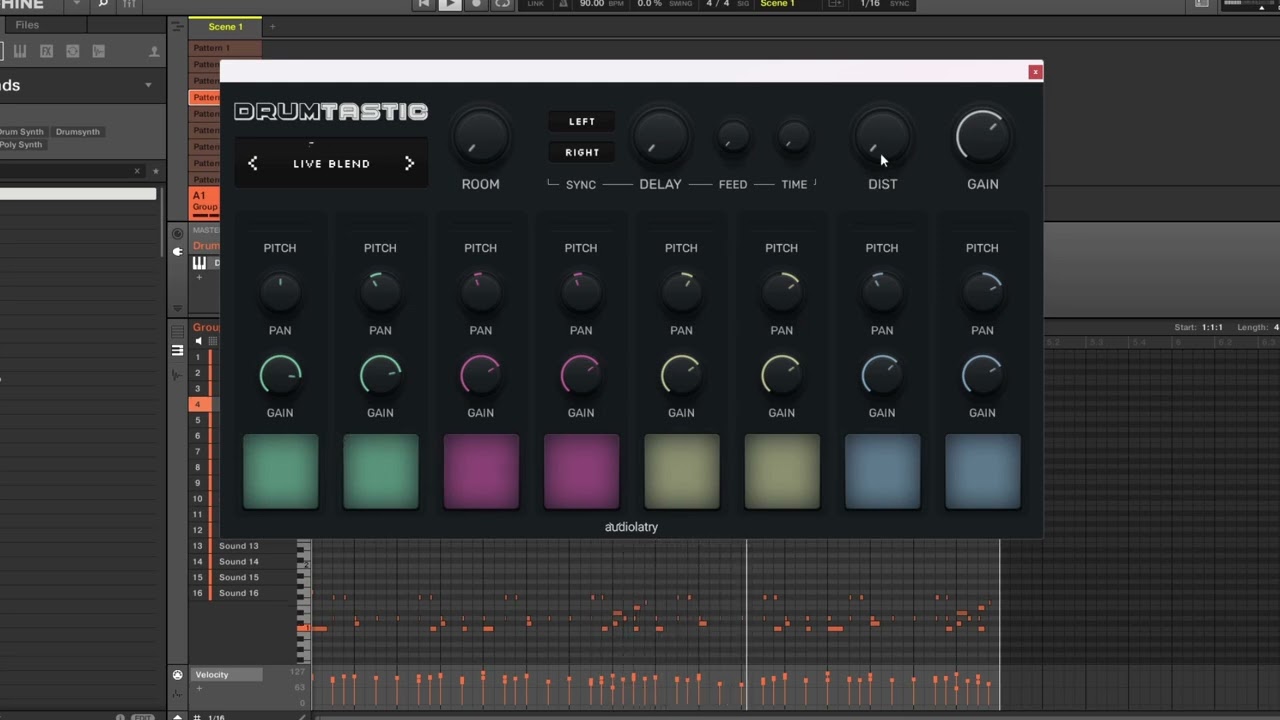This screenshot has height=720, width=1280.
Task: Click the first green pad's gain knob
Action: click(280, 375)
